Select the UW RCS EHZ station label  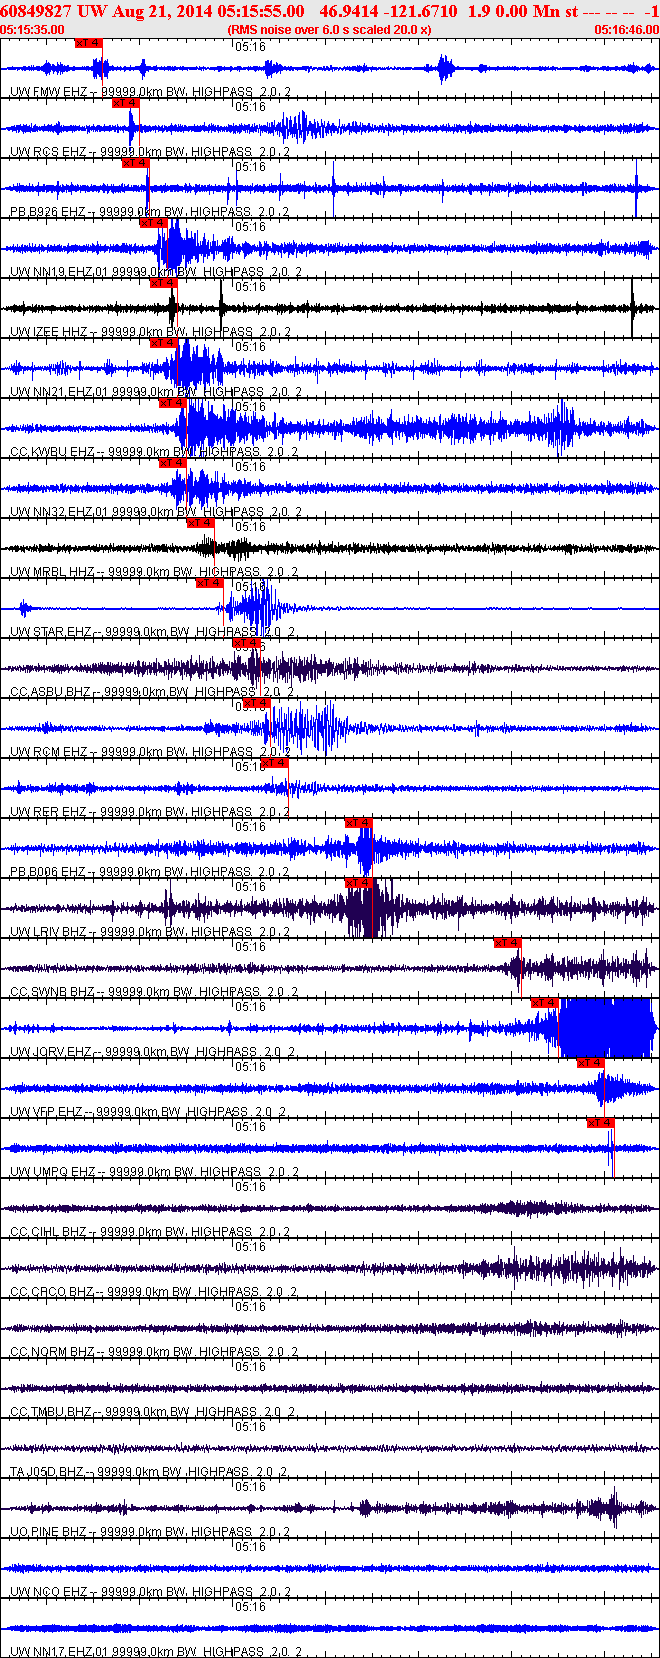tap(49, 152)
